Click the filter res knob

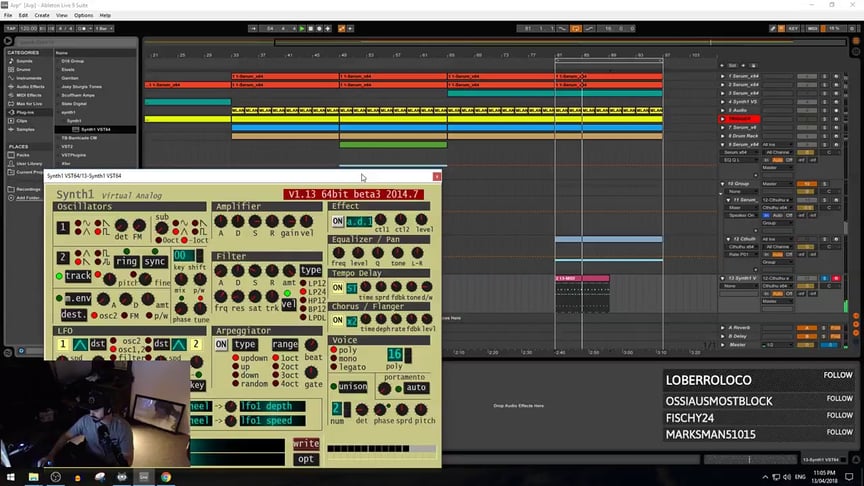[237, 296]
